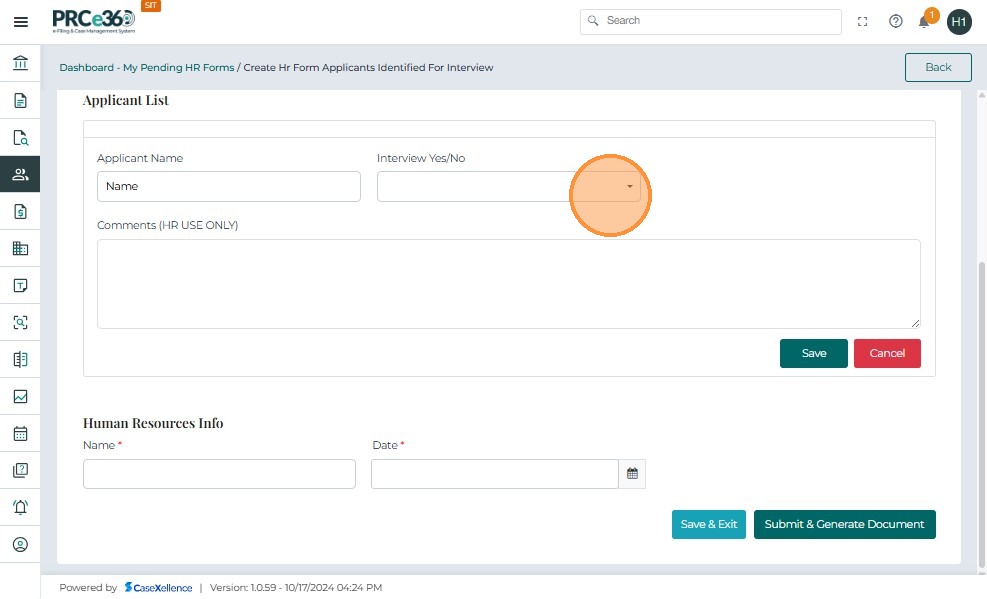Click the Comments (HR USE ONLY) textarea
Image resolution: width=987 pixels, height=599 pixels.
click(509, 284)
